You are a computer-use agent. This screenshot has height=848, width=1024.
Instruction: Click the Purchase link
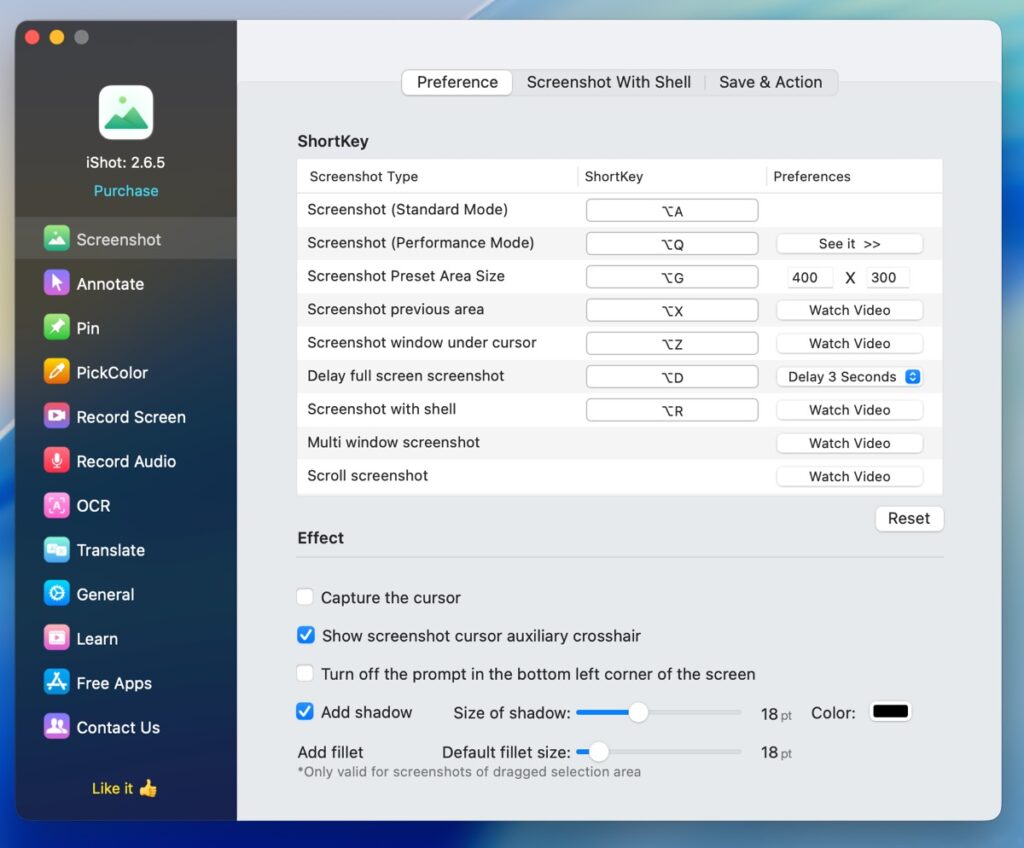click(126, 191)
